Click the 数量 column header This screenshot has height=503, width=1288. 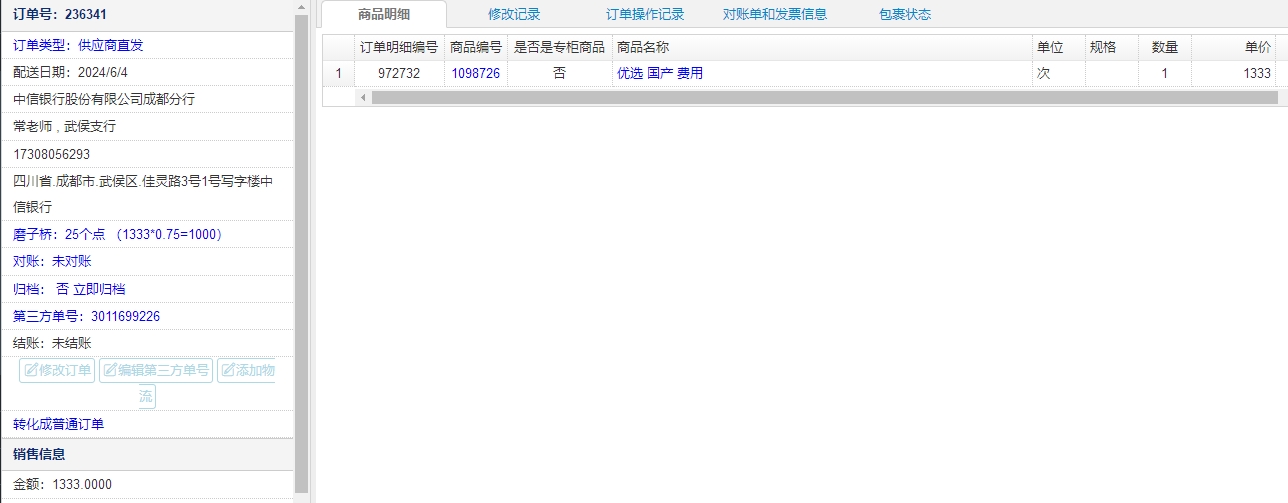(1164, 47)
